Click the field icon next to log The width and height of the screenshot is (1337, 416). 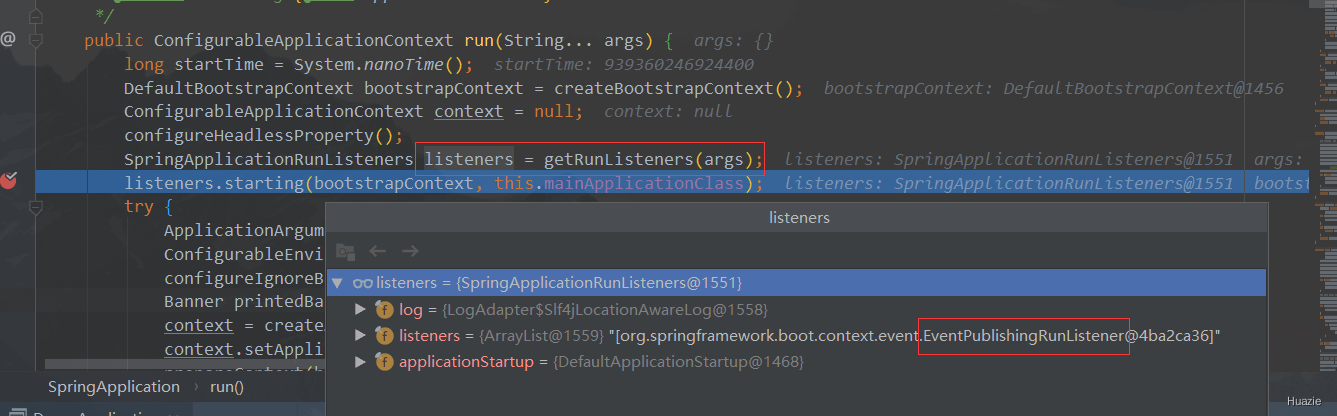point(384,310)
